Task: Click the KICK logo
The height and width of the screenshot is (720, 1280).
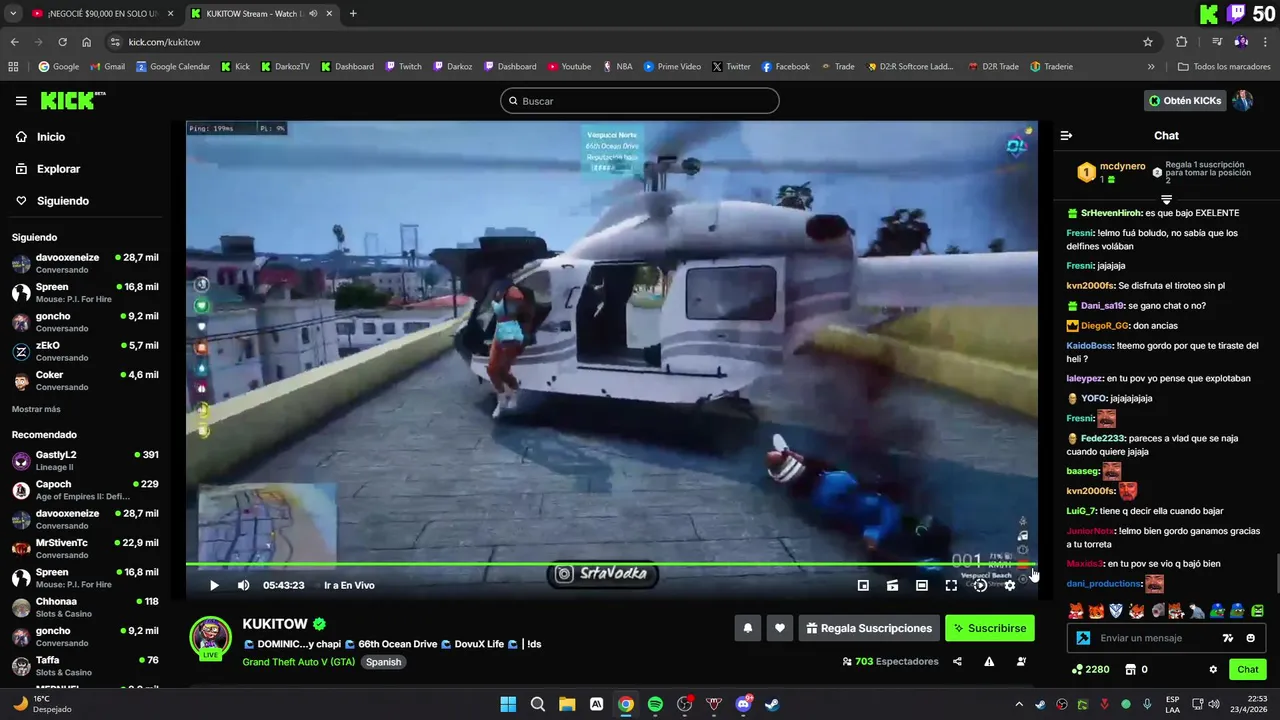Action: pyautogui.click(x=72, y=100)
